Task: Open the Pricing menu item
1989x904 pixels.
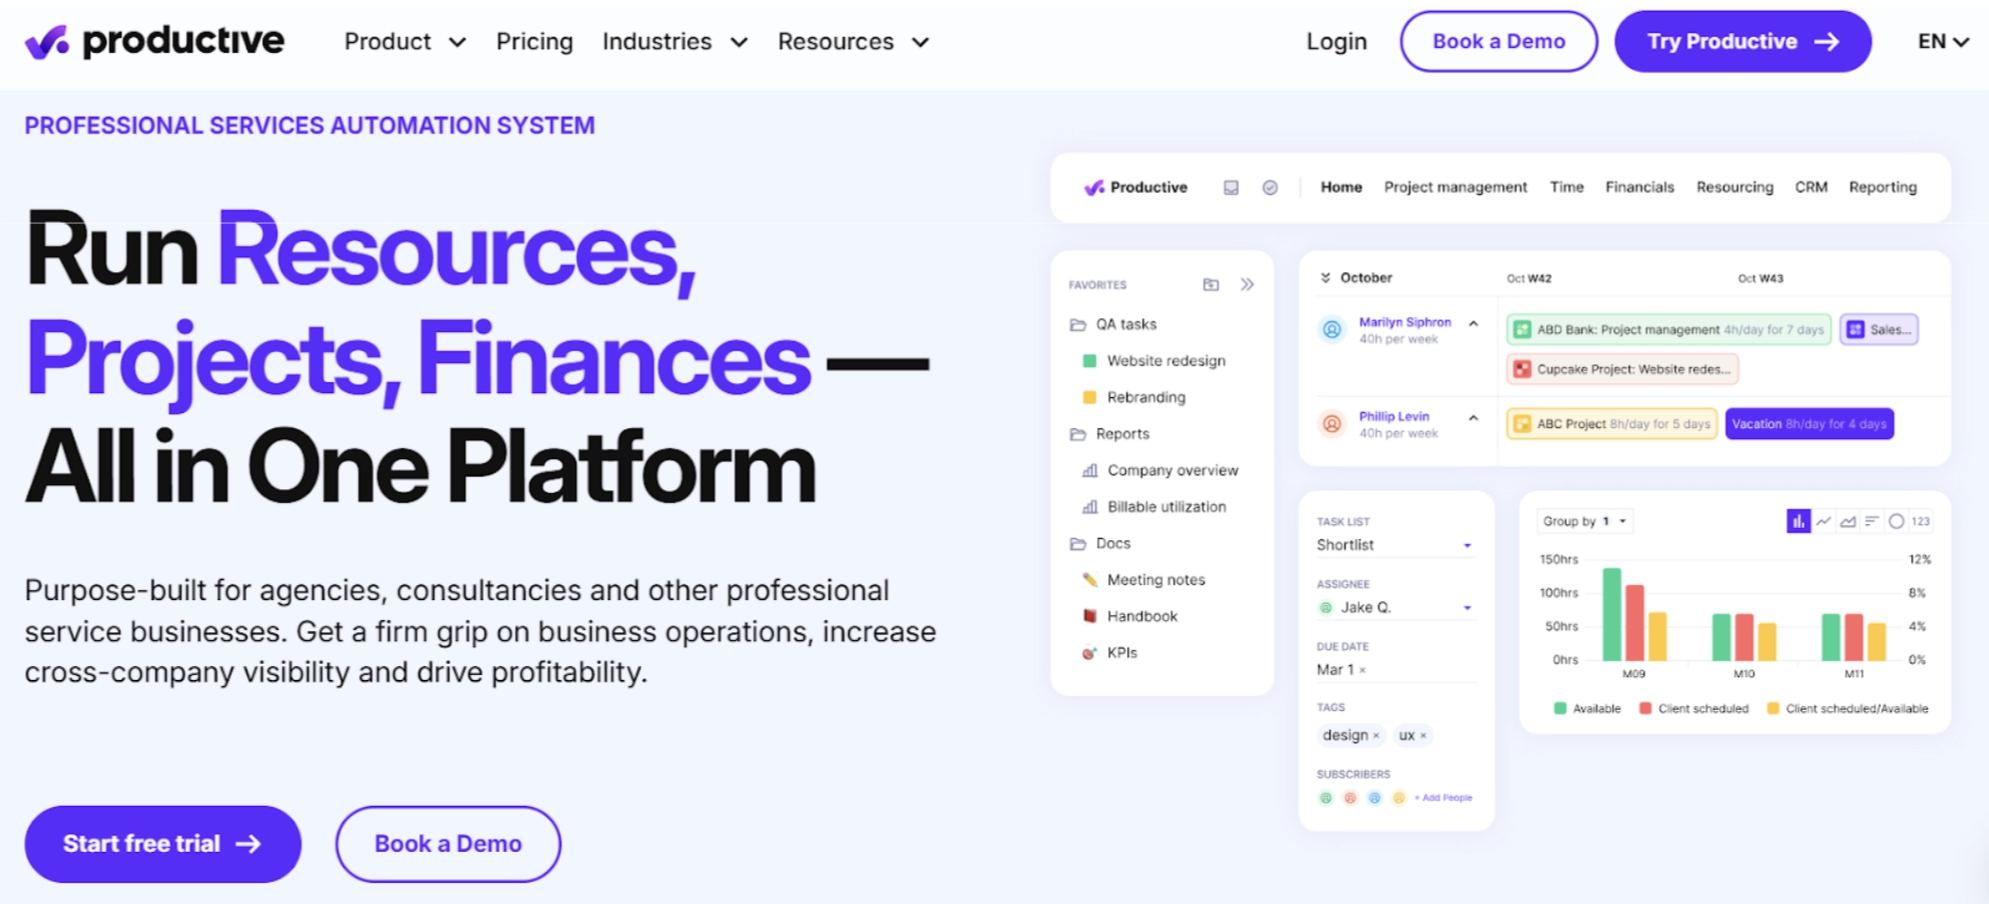Action: point(534,42)
